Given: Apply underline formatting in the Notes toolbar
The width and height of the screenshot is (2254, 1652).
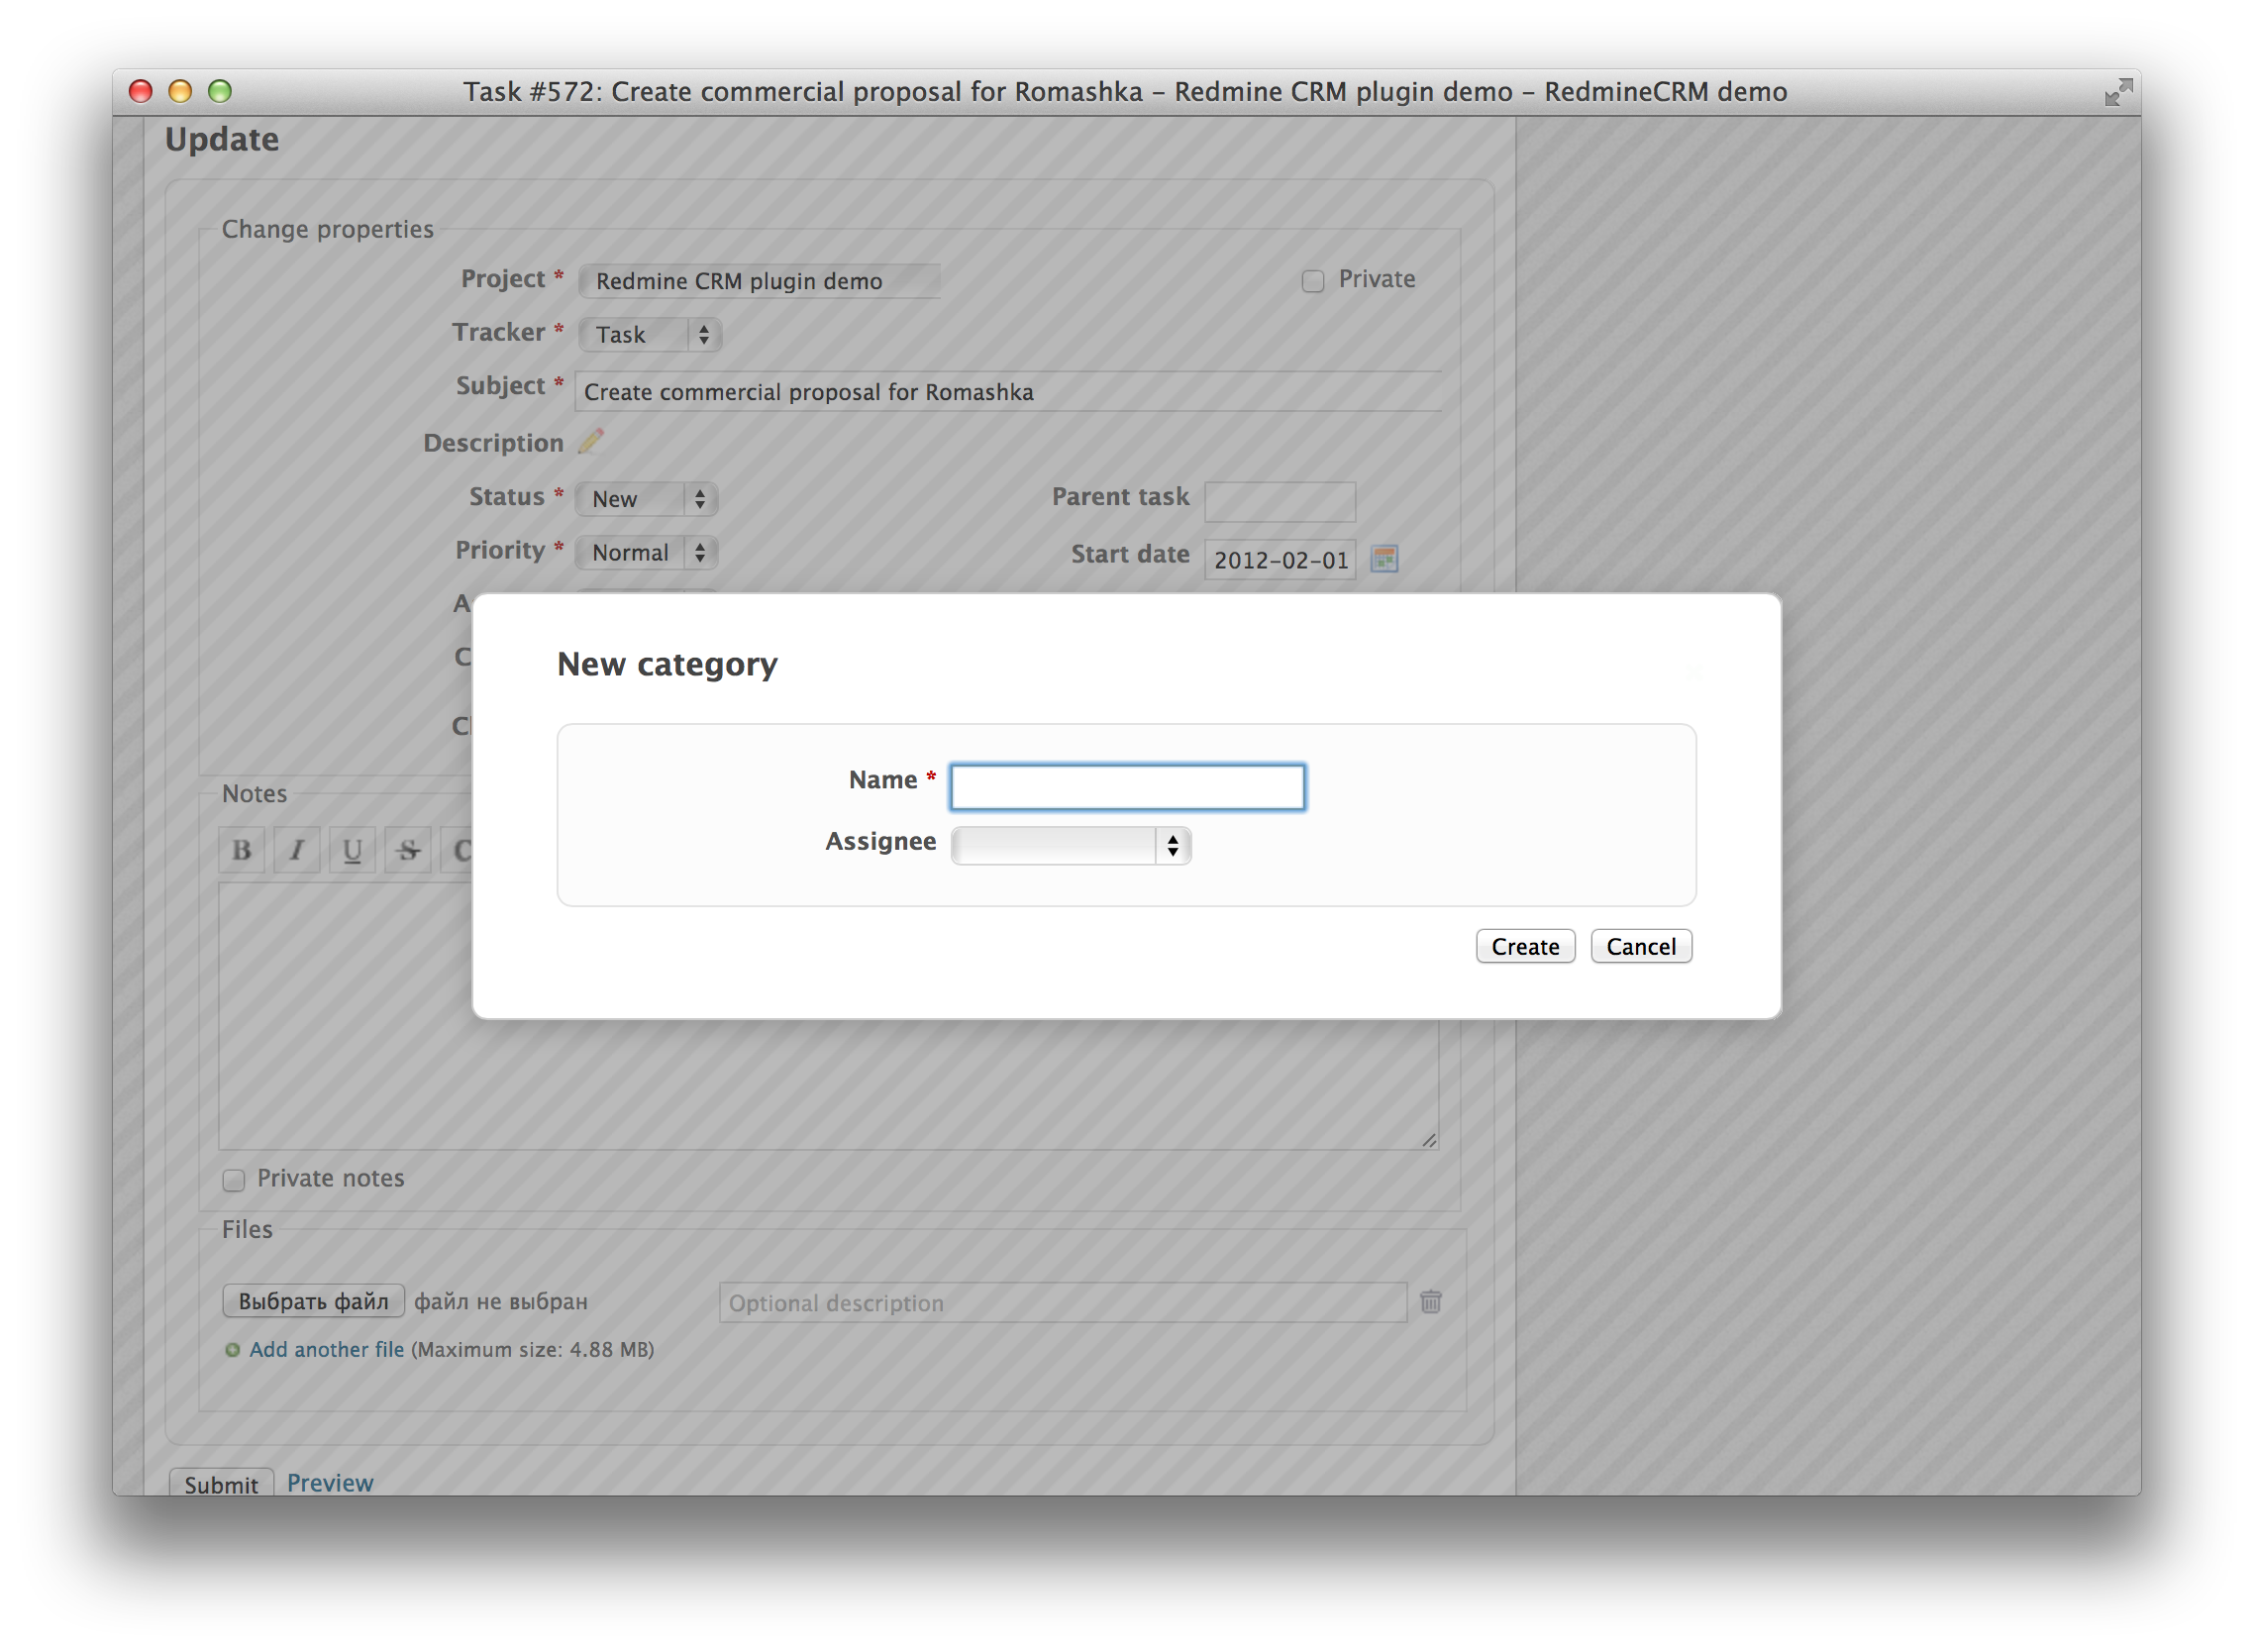Looking at the screenshot, I should (x=351, y=849).
